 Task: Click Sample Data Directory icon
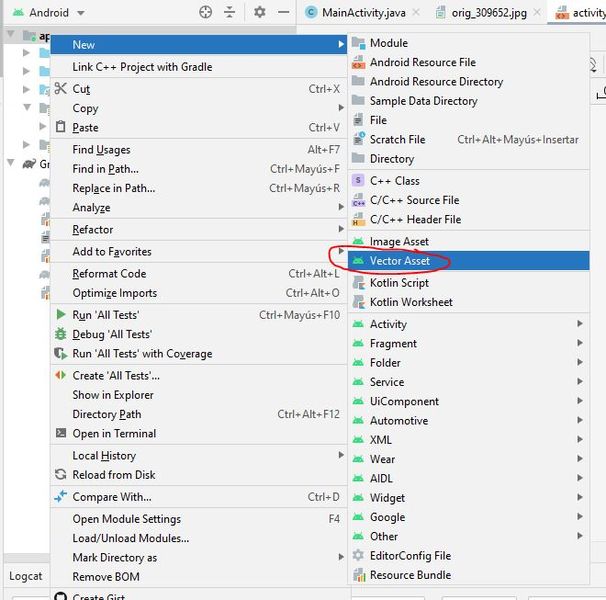[x=358, y=100]
